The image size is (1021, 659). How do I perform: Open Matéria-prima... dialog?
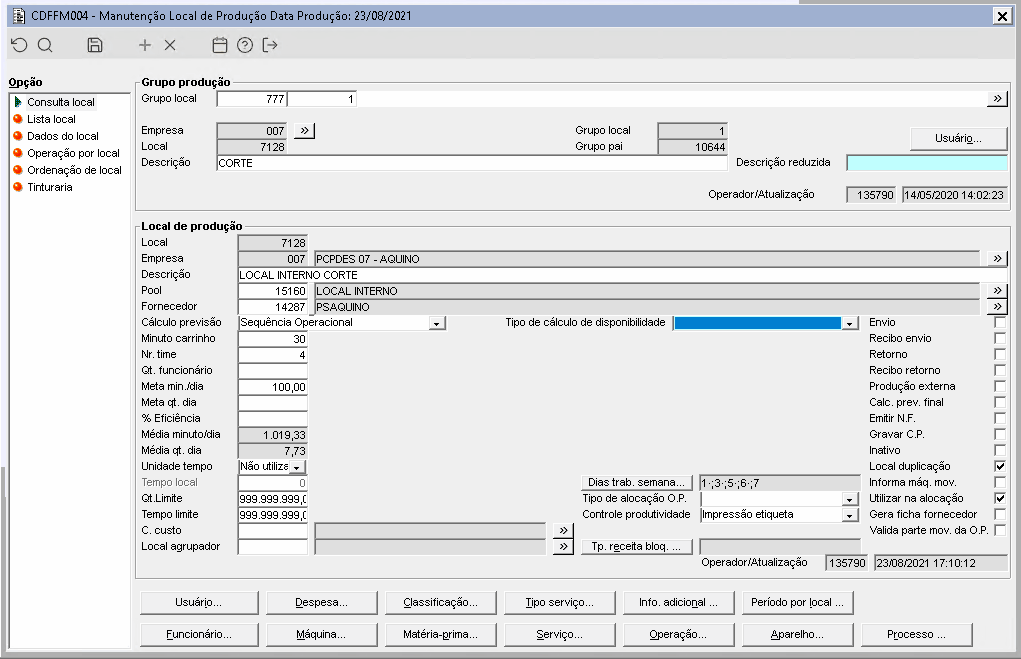(440, 634)
